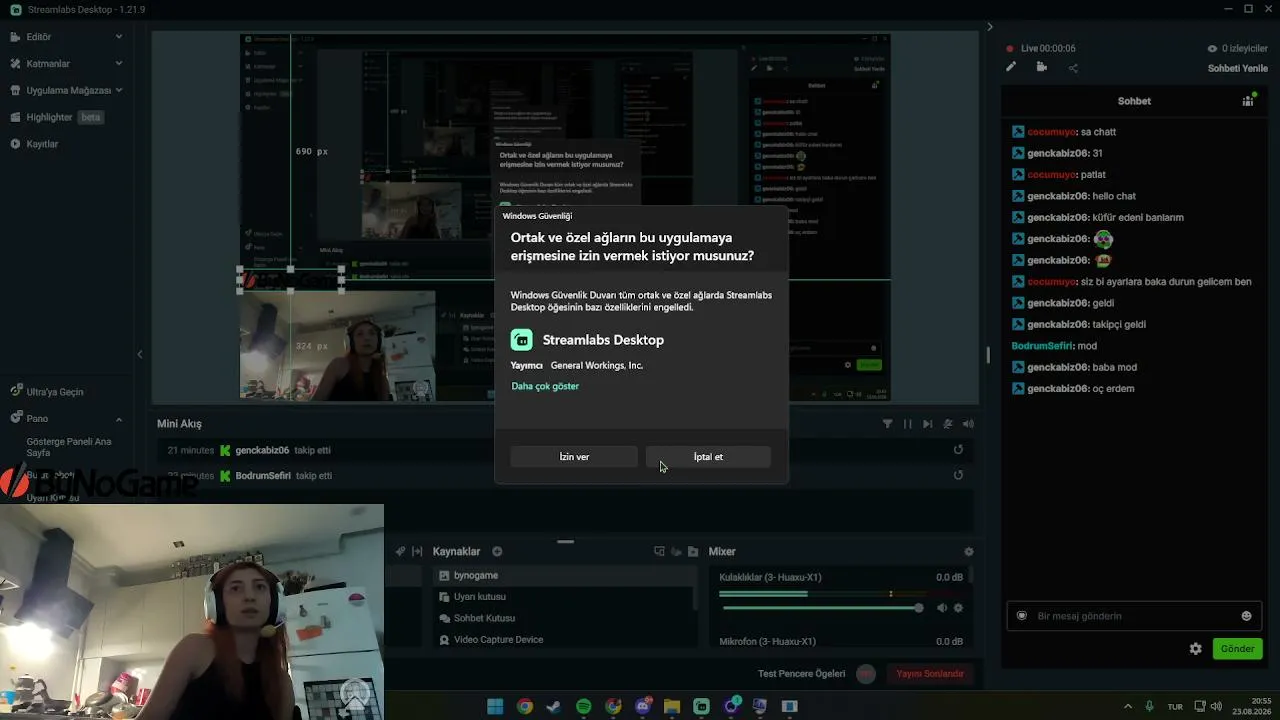Replay the BodrumSefiri follow alert
This screenshot has width=1280, height=720.
958,475
